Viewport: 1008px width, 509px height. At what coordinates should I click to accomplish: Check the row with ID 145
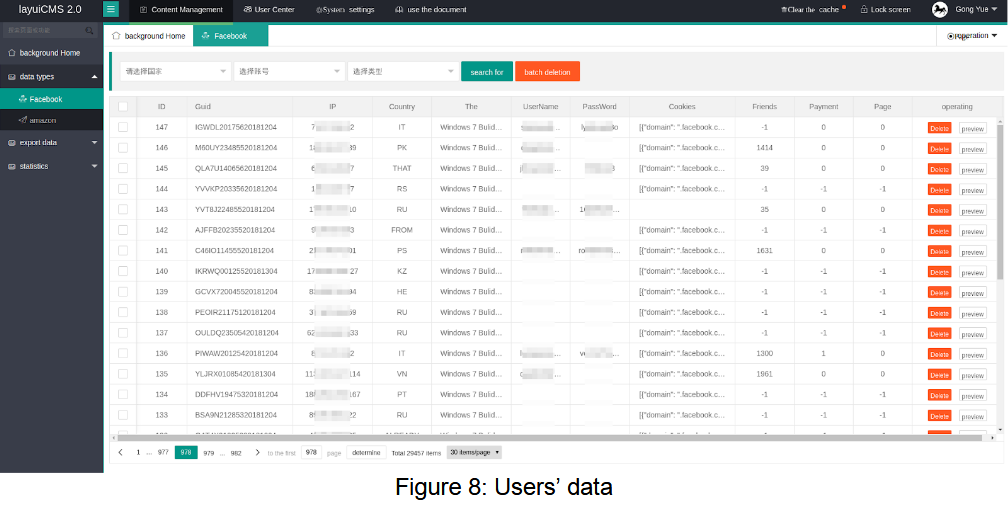pyautogui.click(x=123, y=168)
